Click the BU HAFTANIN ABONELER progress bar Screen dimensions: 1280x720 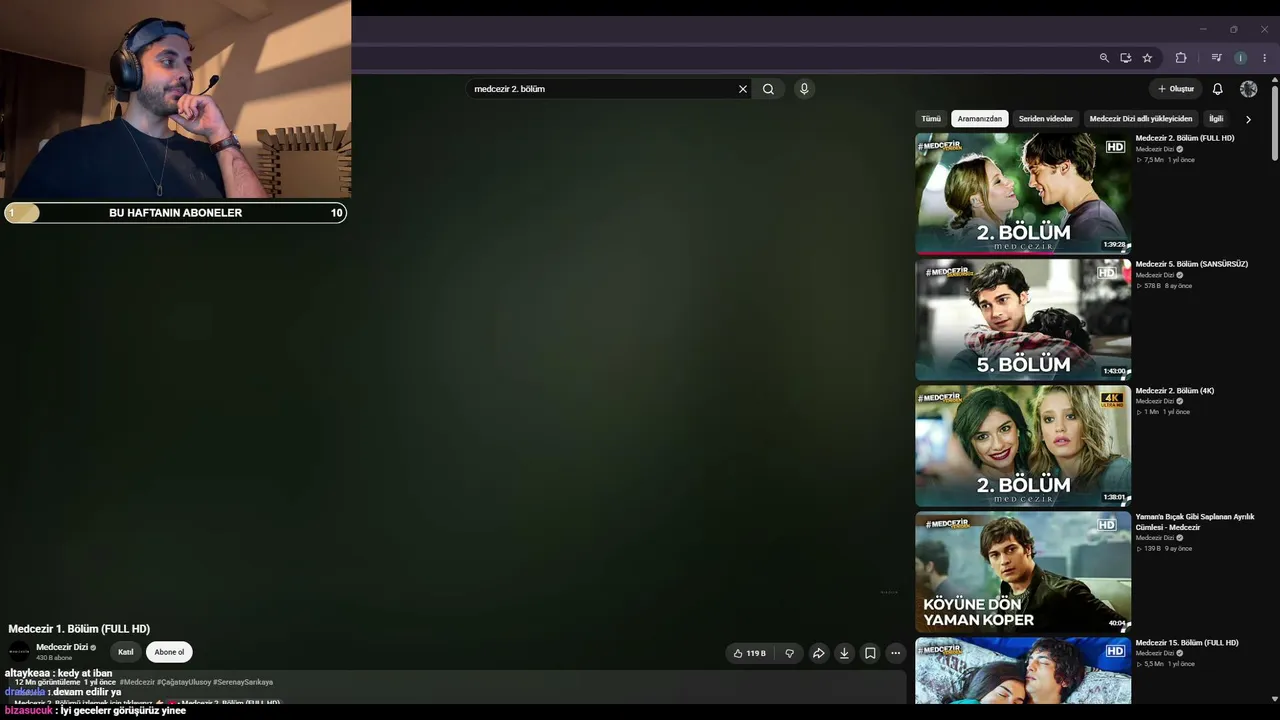click(x=175, y=213)
